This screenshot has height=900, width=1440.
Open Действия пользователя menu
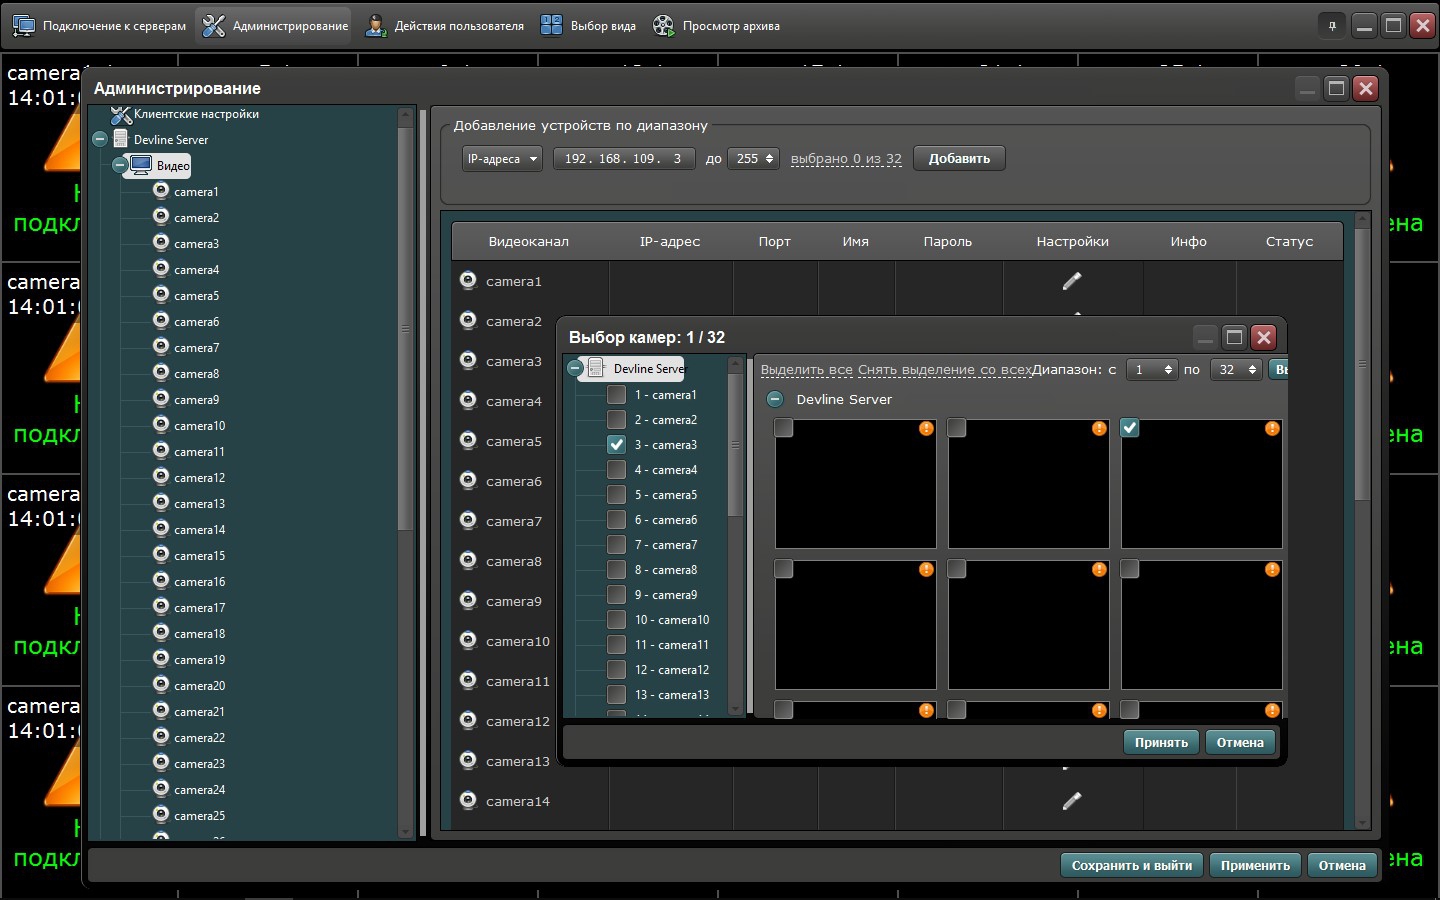445,26
